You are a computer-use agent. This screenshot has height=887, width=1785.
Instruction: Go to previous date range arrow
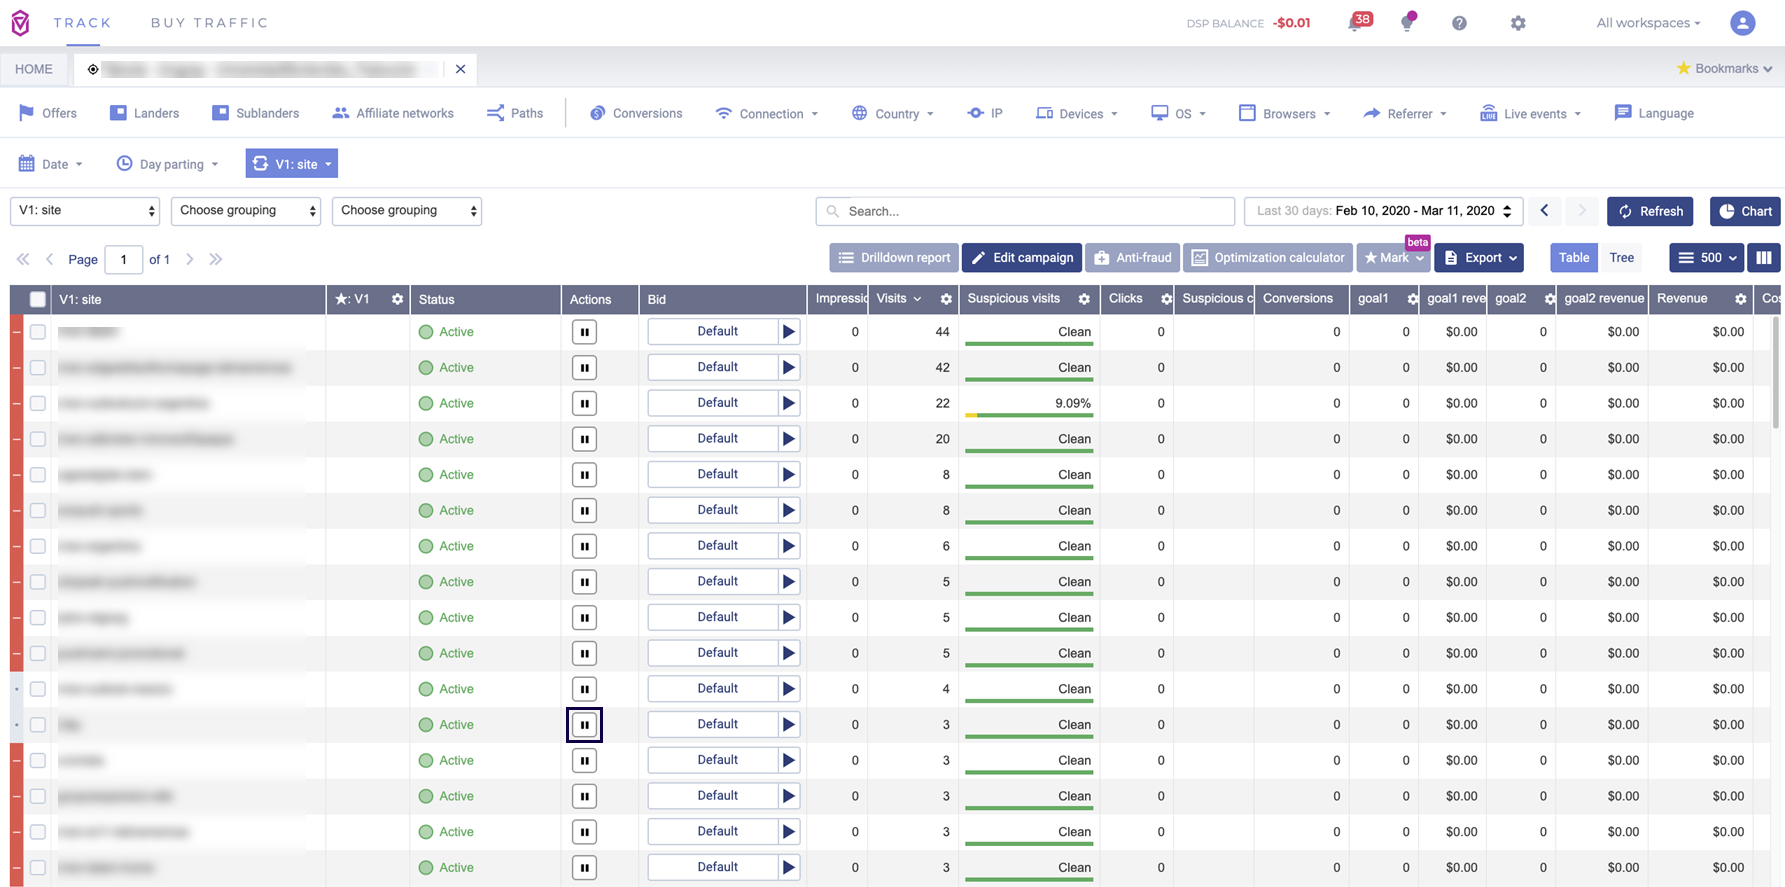[x=1544, y=211]
